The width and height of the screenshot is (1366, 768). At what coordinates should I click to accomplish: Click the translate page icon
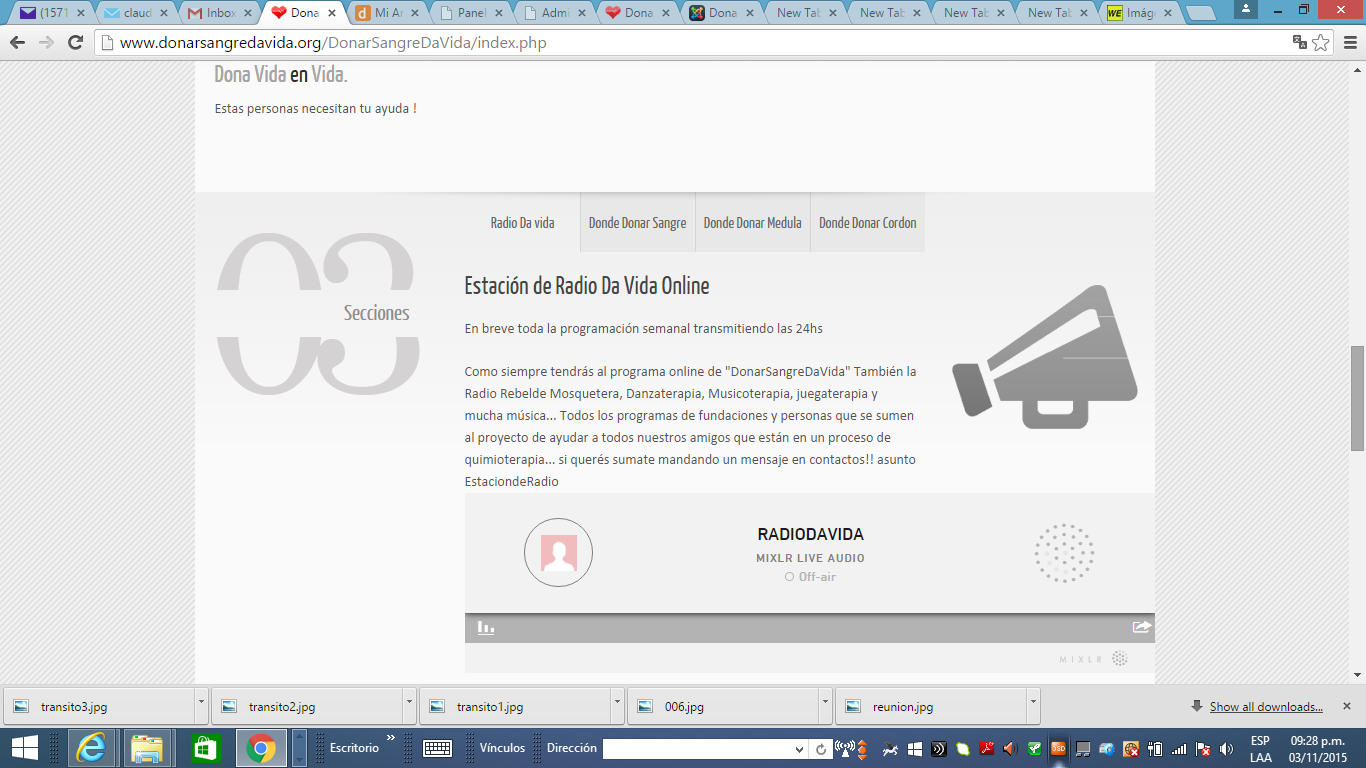coord(1299,42)
